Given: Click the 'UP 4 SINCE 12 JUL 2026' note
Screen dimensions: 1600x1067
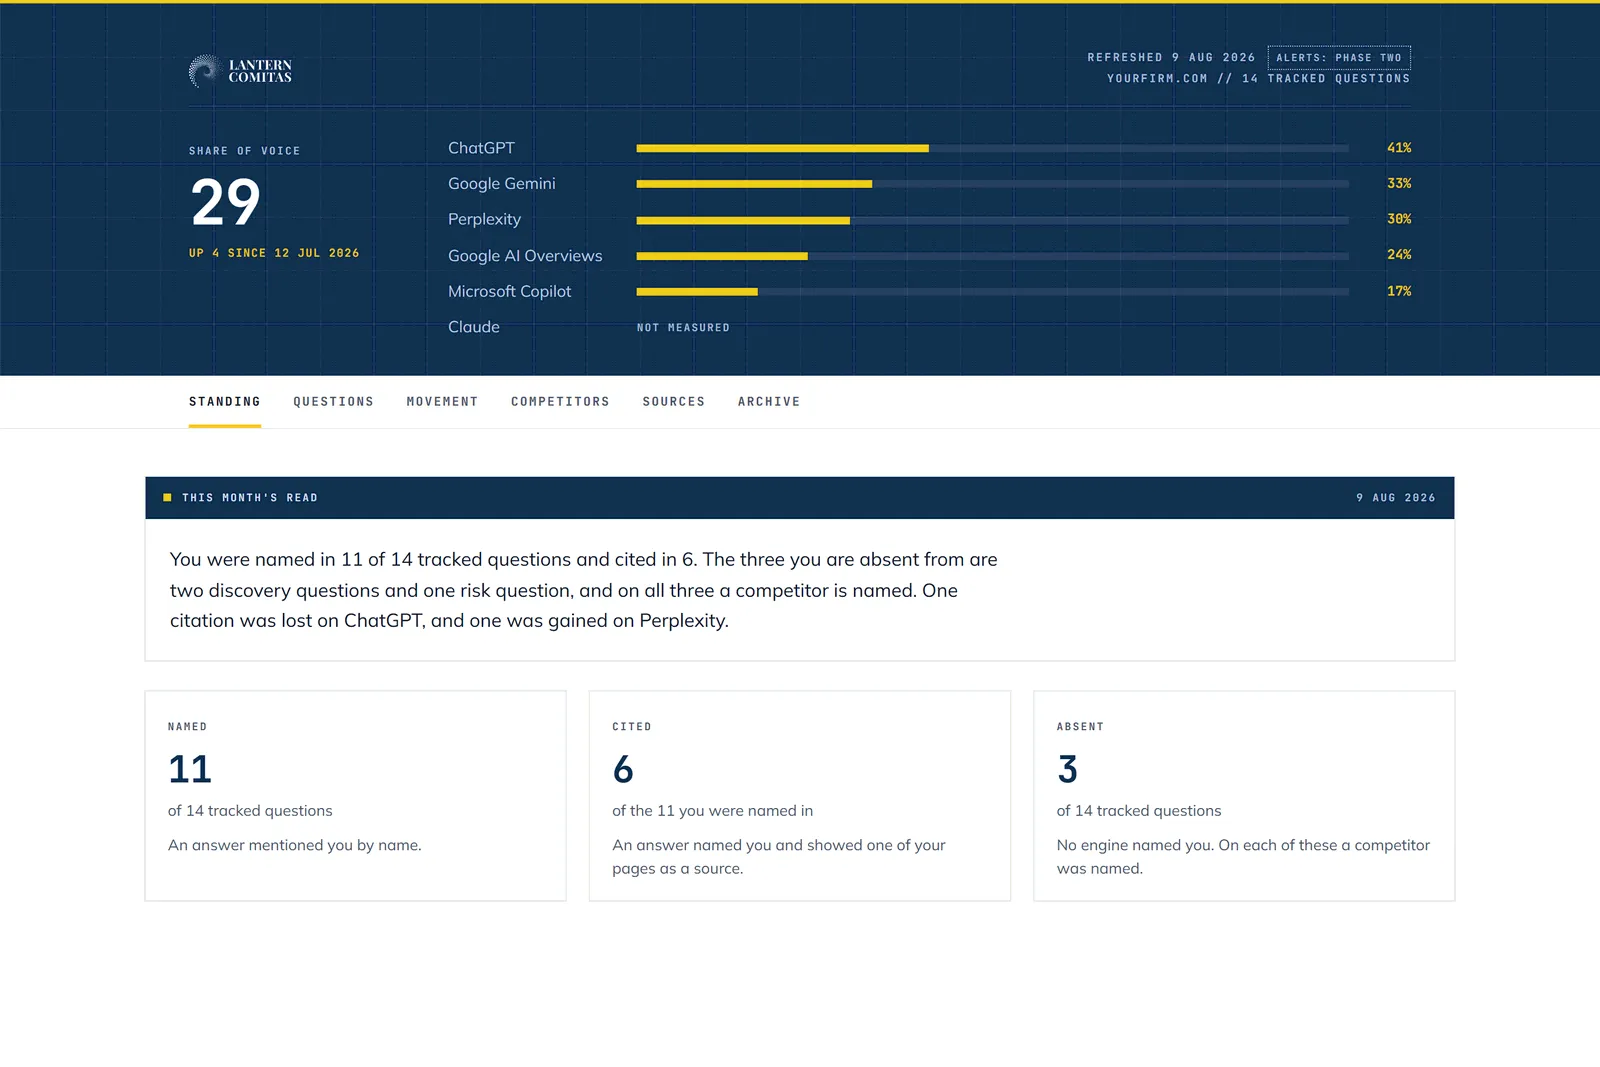Looking at the screenshot, I should pos(274,253).
